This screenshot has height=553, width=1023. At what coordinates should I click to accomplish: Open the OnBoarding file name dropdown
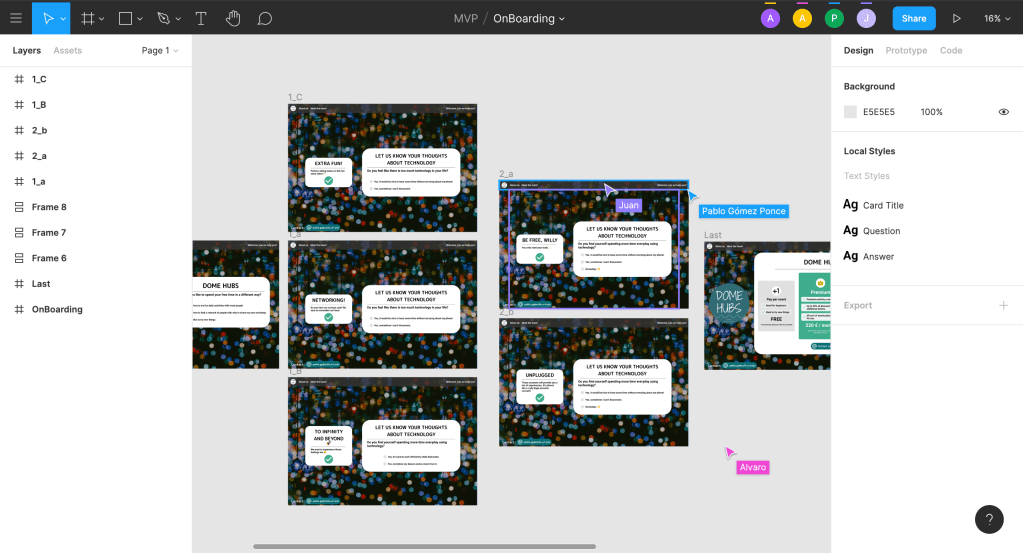[529, 18]
